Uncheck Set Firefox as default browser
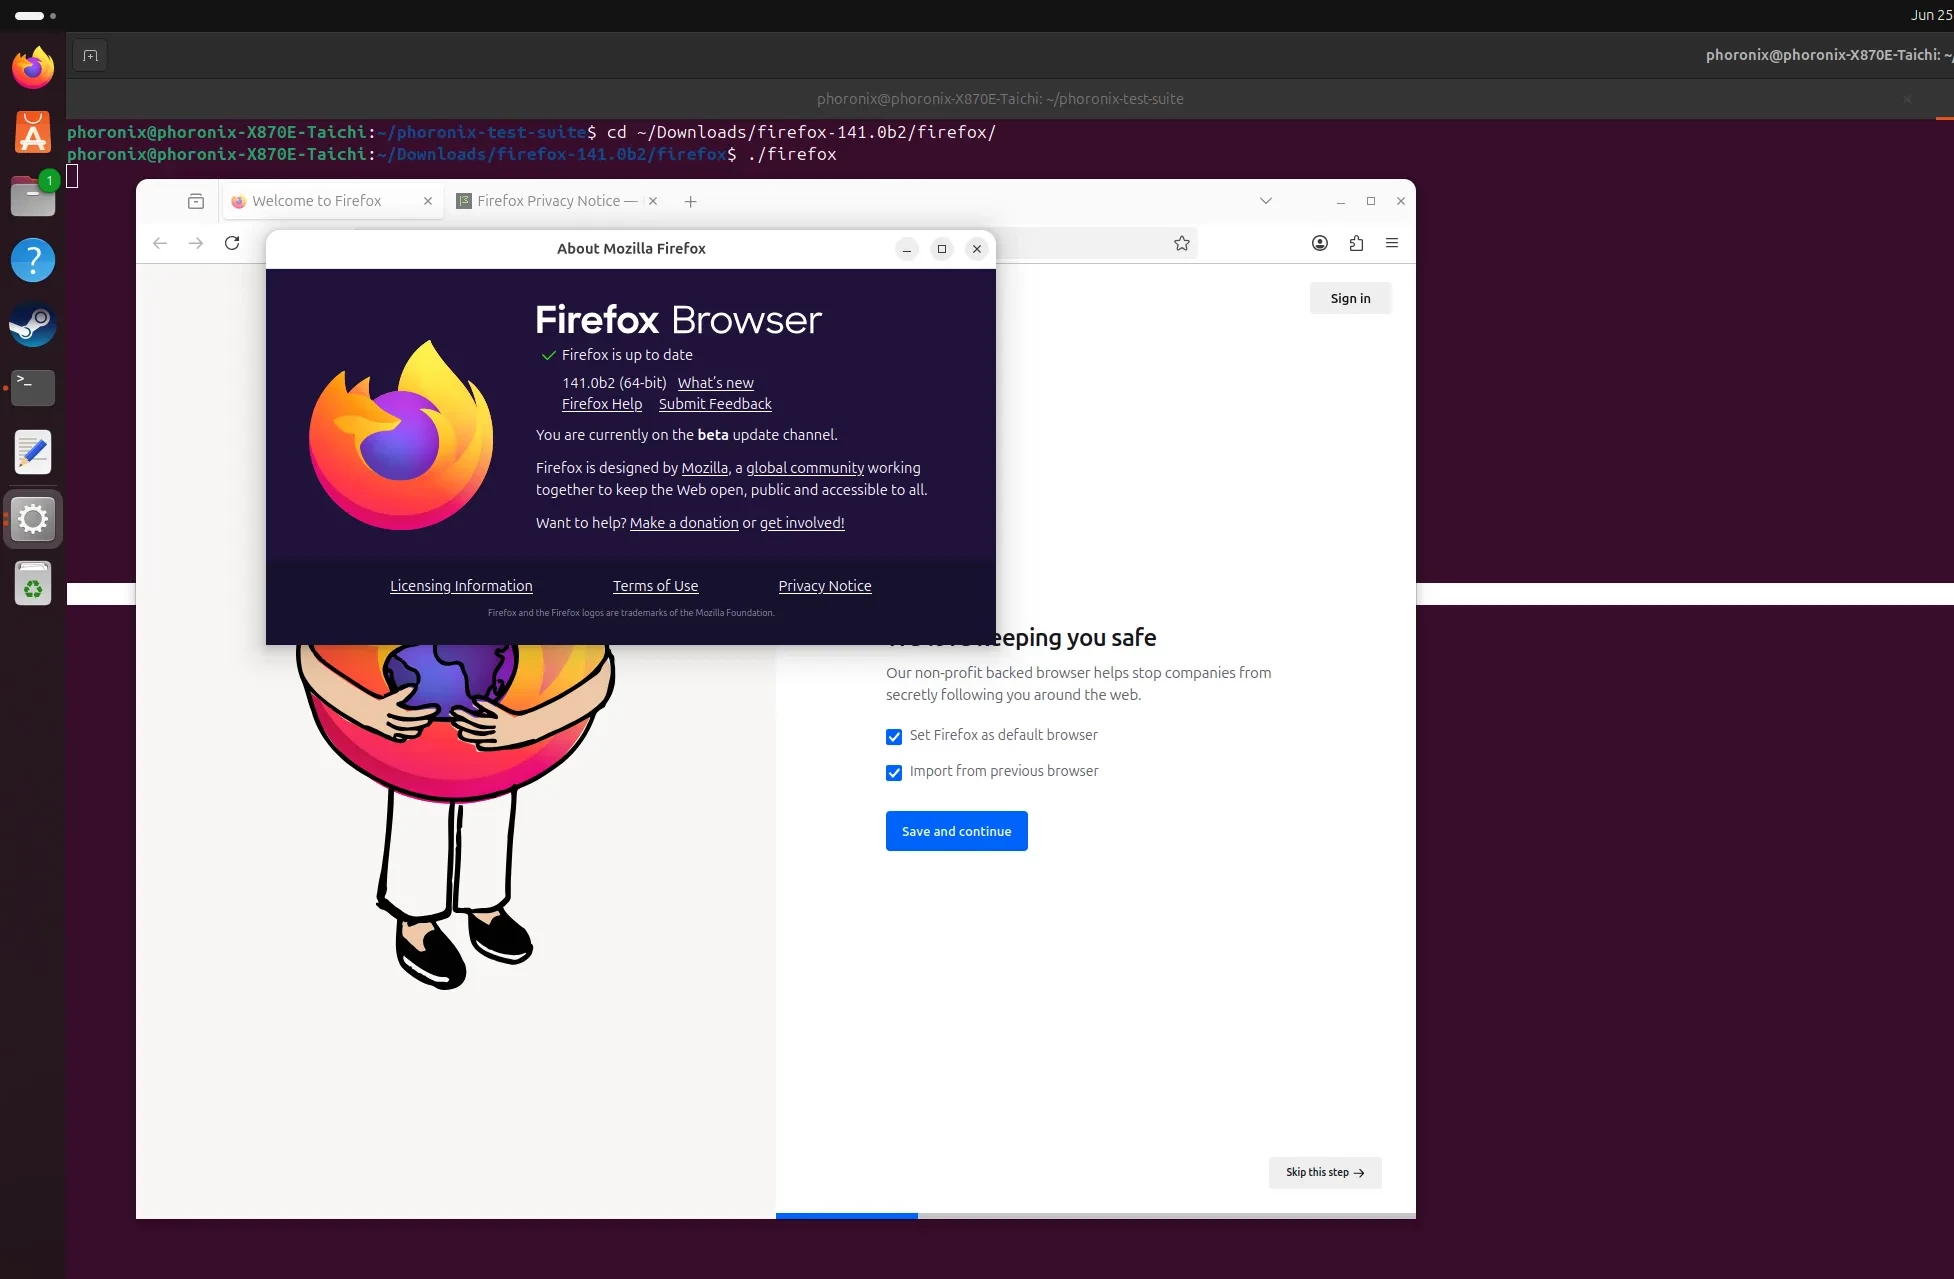1954x1279 pixels. click(x=894, y=737)
